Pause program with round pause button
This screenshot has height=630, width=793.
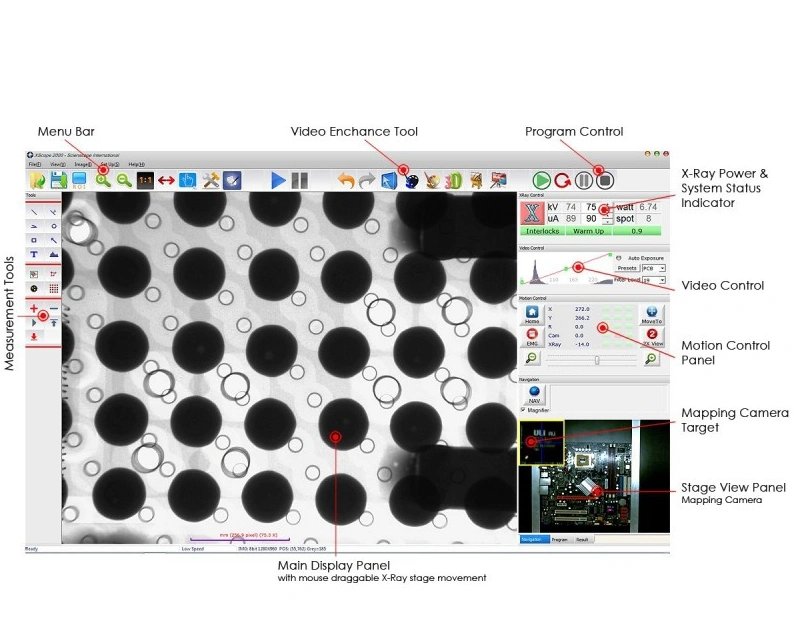click(x=584, y=181)
